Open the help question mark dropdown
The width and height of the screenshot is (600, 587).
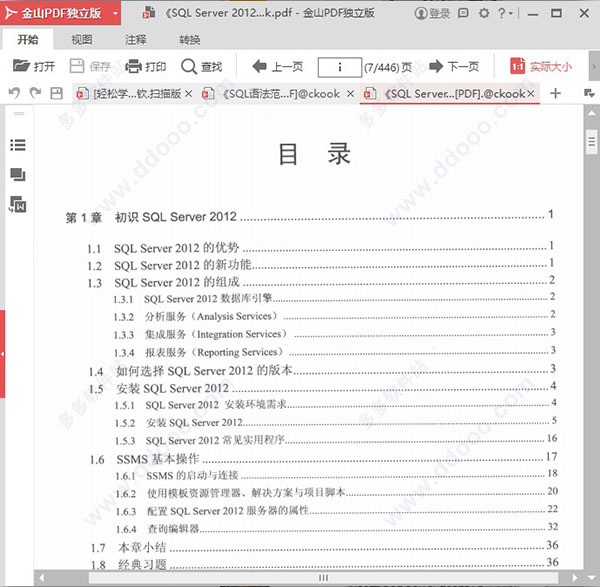505,13
